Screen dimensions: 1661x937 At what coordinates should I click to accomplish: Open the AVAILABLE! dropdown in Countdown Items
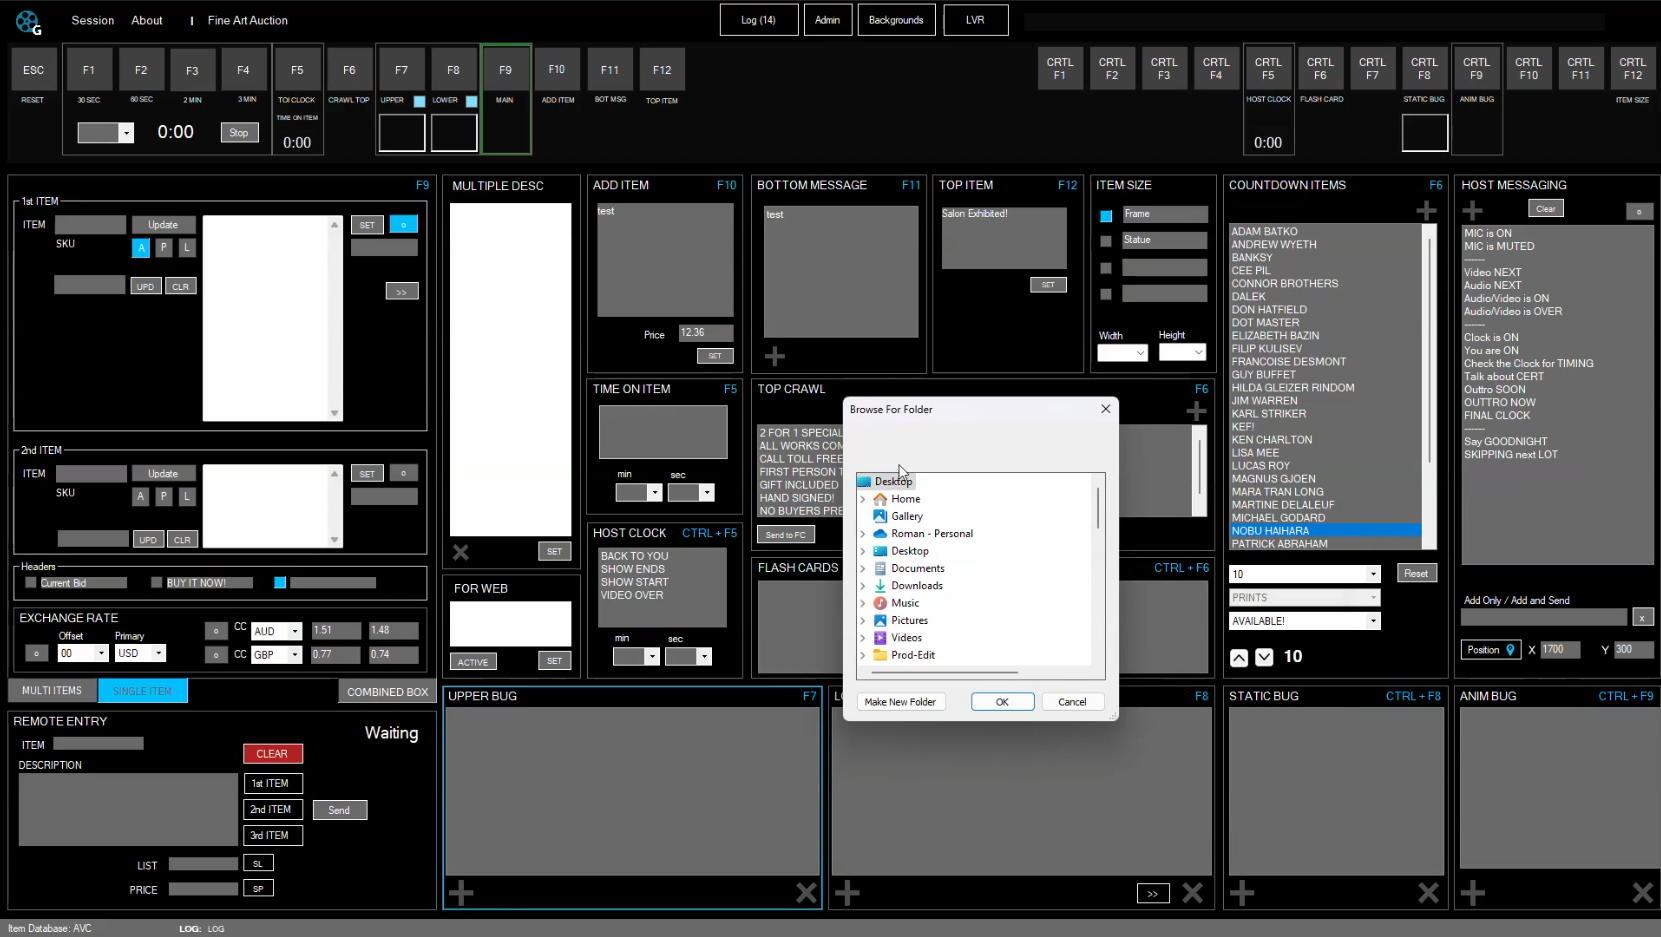(1373, 621)
